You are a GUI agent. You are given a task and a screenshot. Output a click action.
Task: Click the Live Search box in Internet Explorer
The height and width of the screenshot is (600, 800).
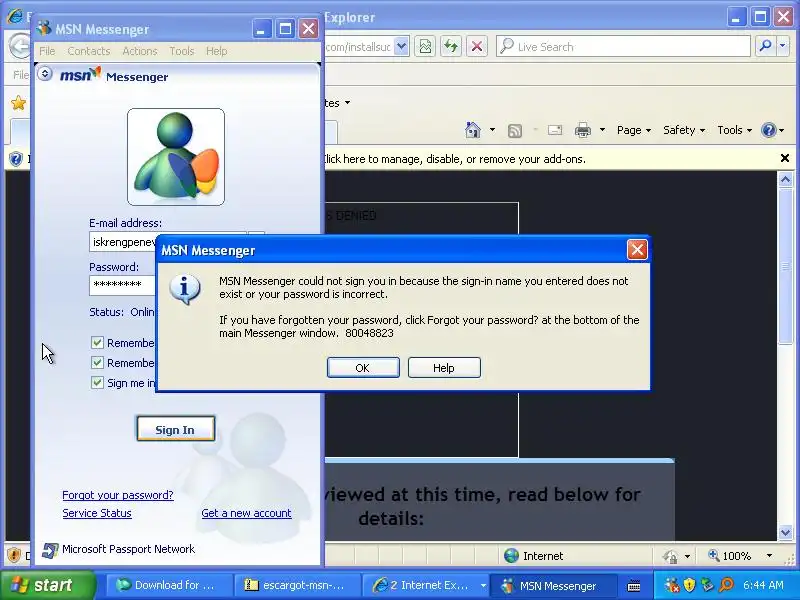click(623, 46)
